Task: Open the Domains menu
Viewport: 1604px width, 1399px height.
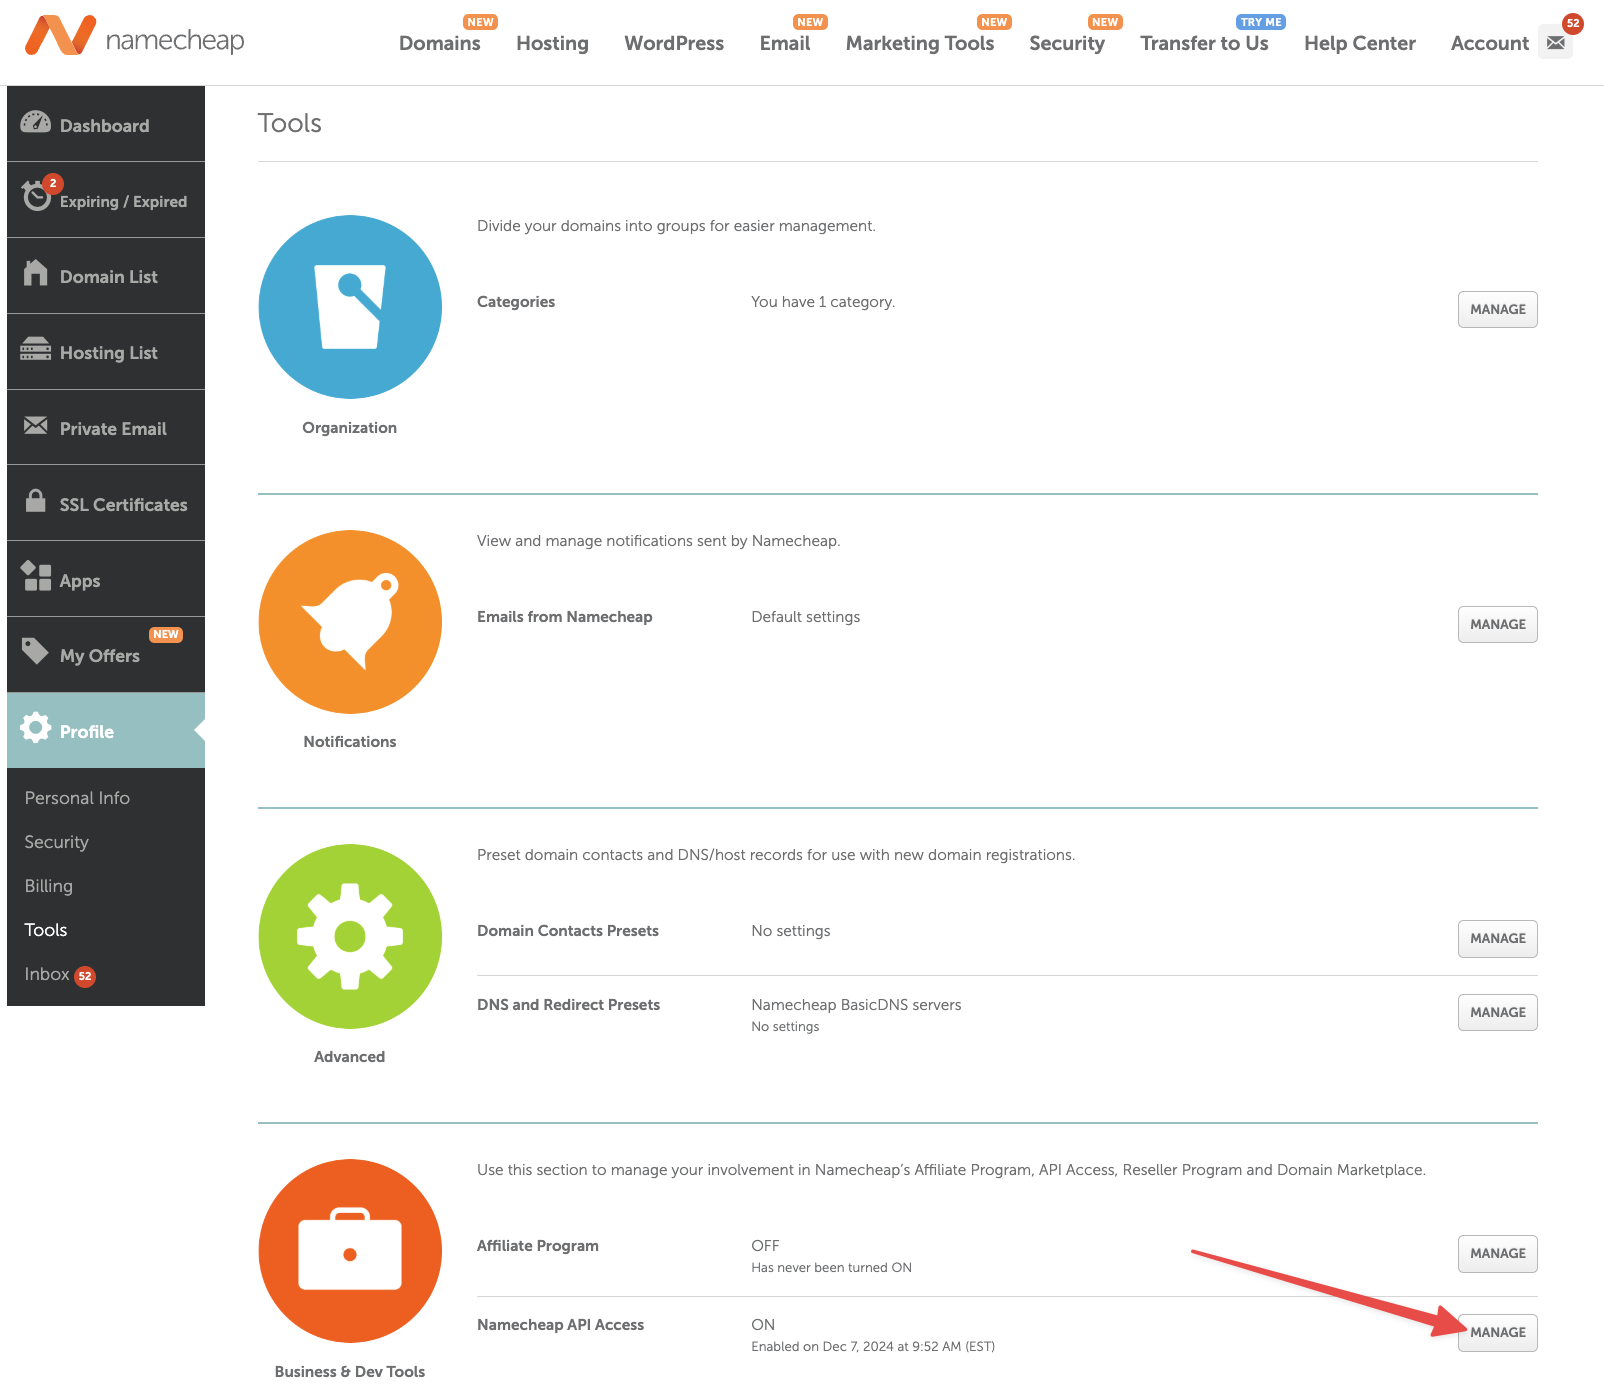Action: click(439, 43)
